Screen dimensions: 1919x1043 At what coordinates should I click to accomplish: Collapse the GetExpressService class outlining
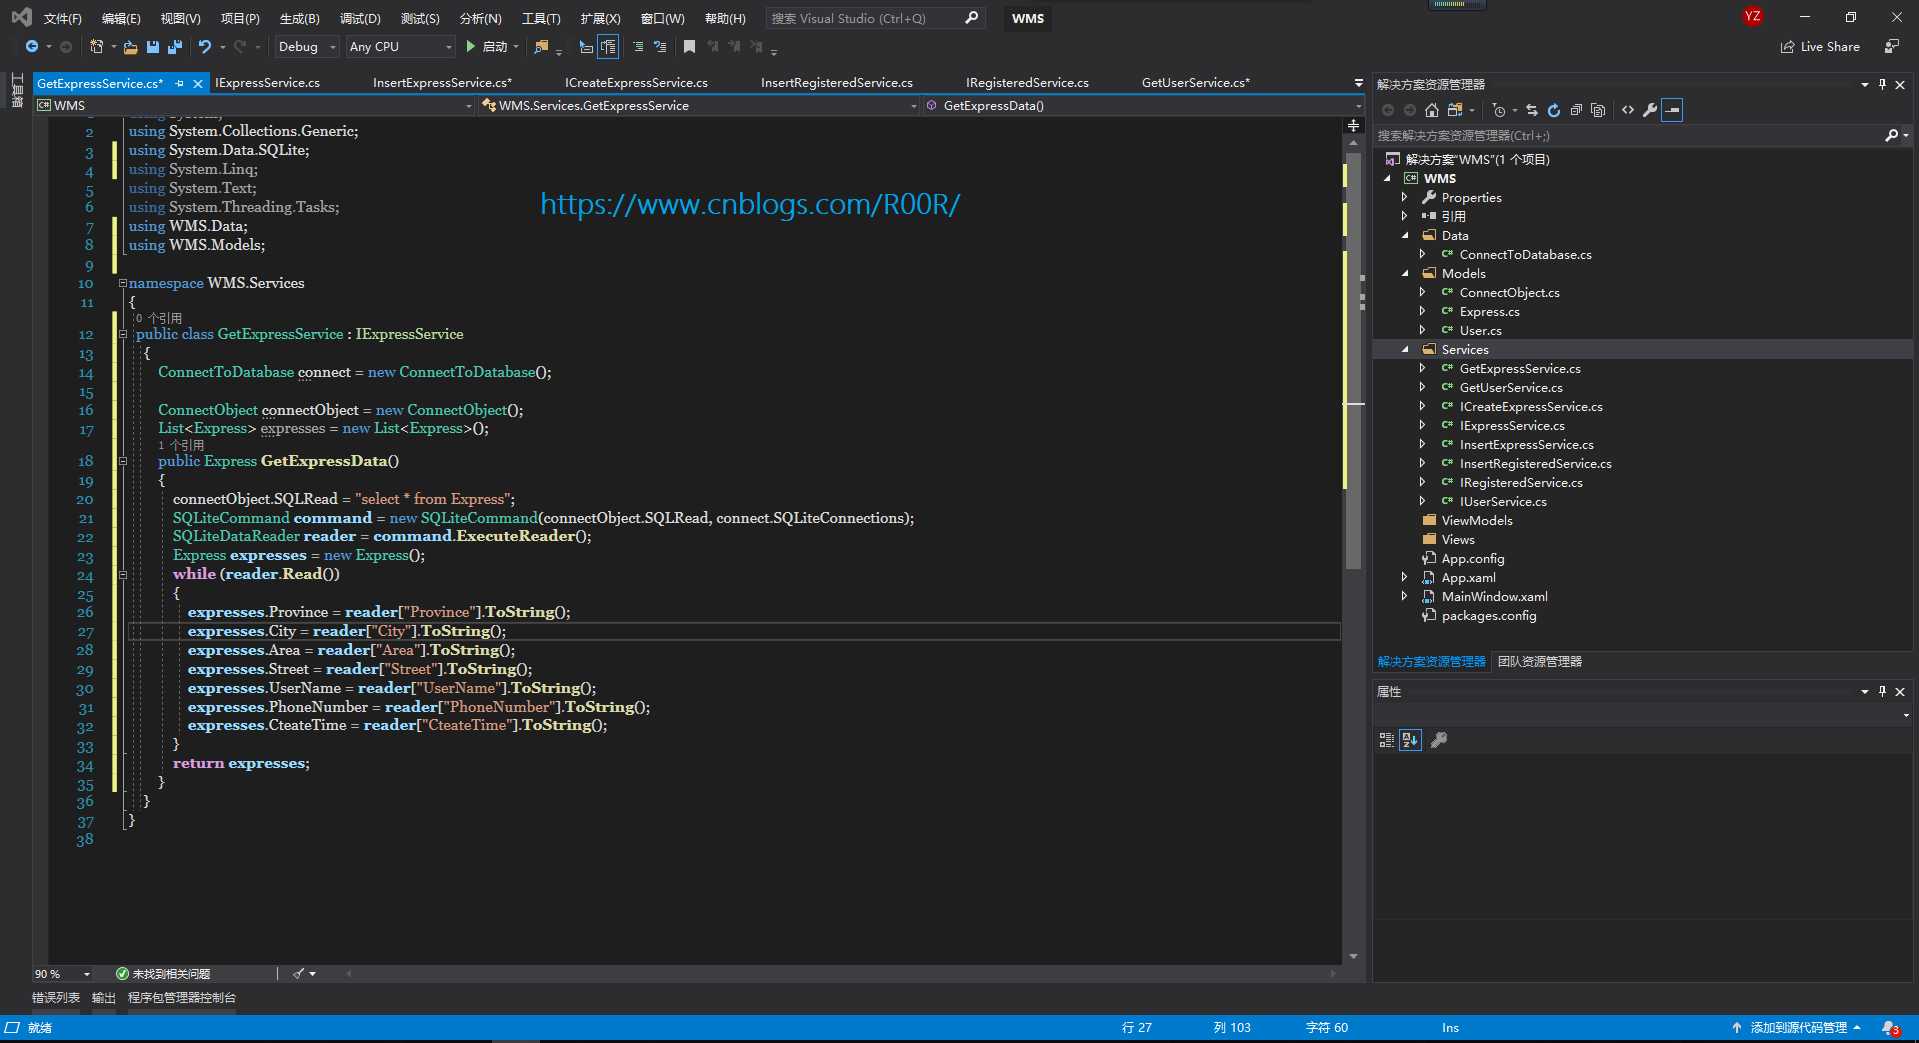coord(123,334)
